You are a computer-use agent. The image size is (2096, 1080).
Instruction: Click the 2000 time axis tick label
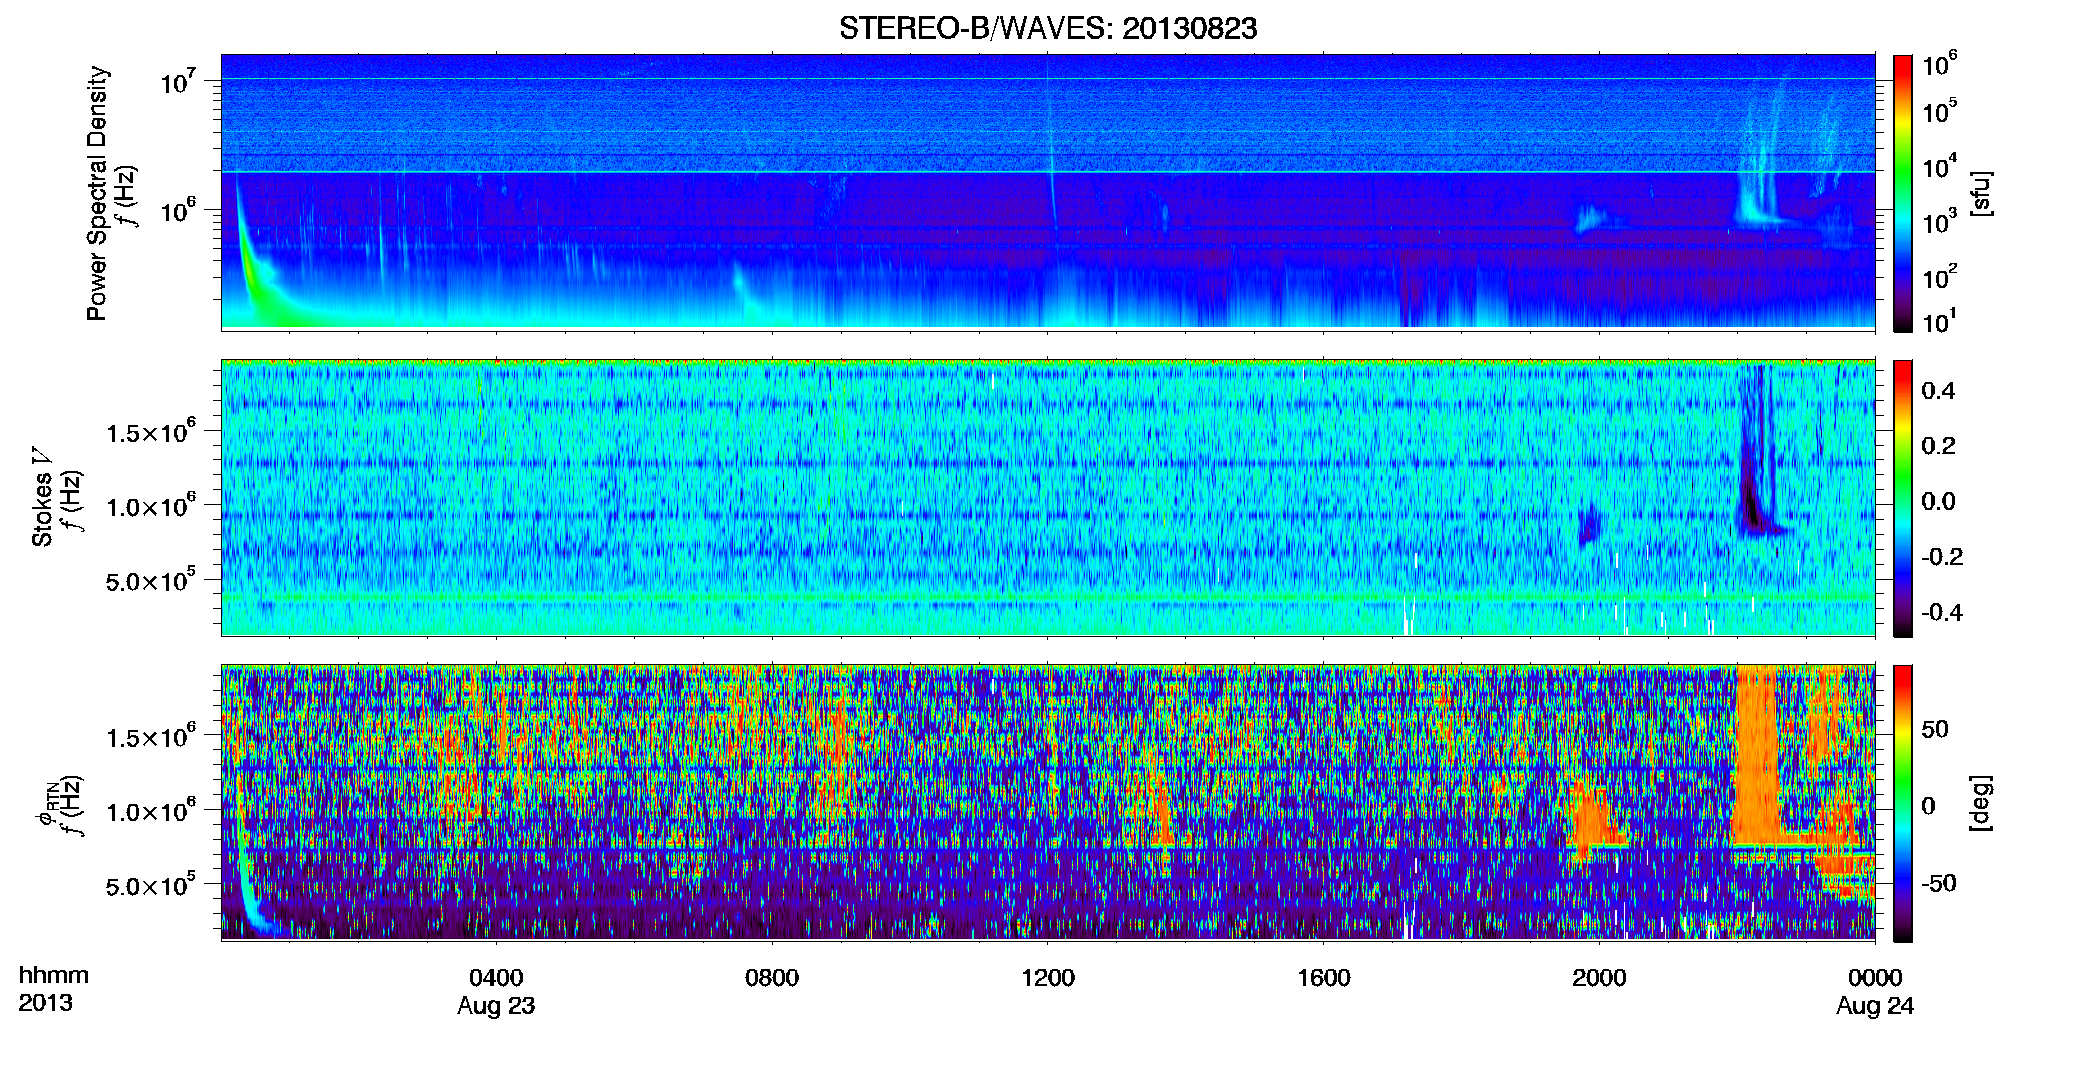[x=1599, y=977]
